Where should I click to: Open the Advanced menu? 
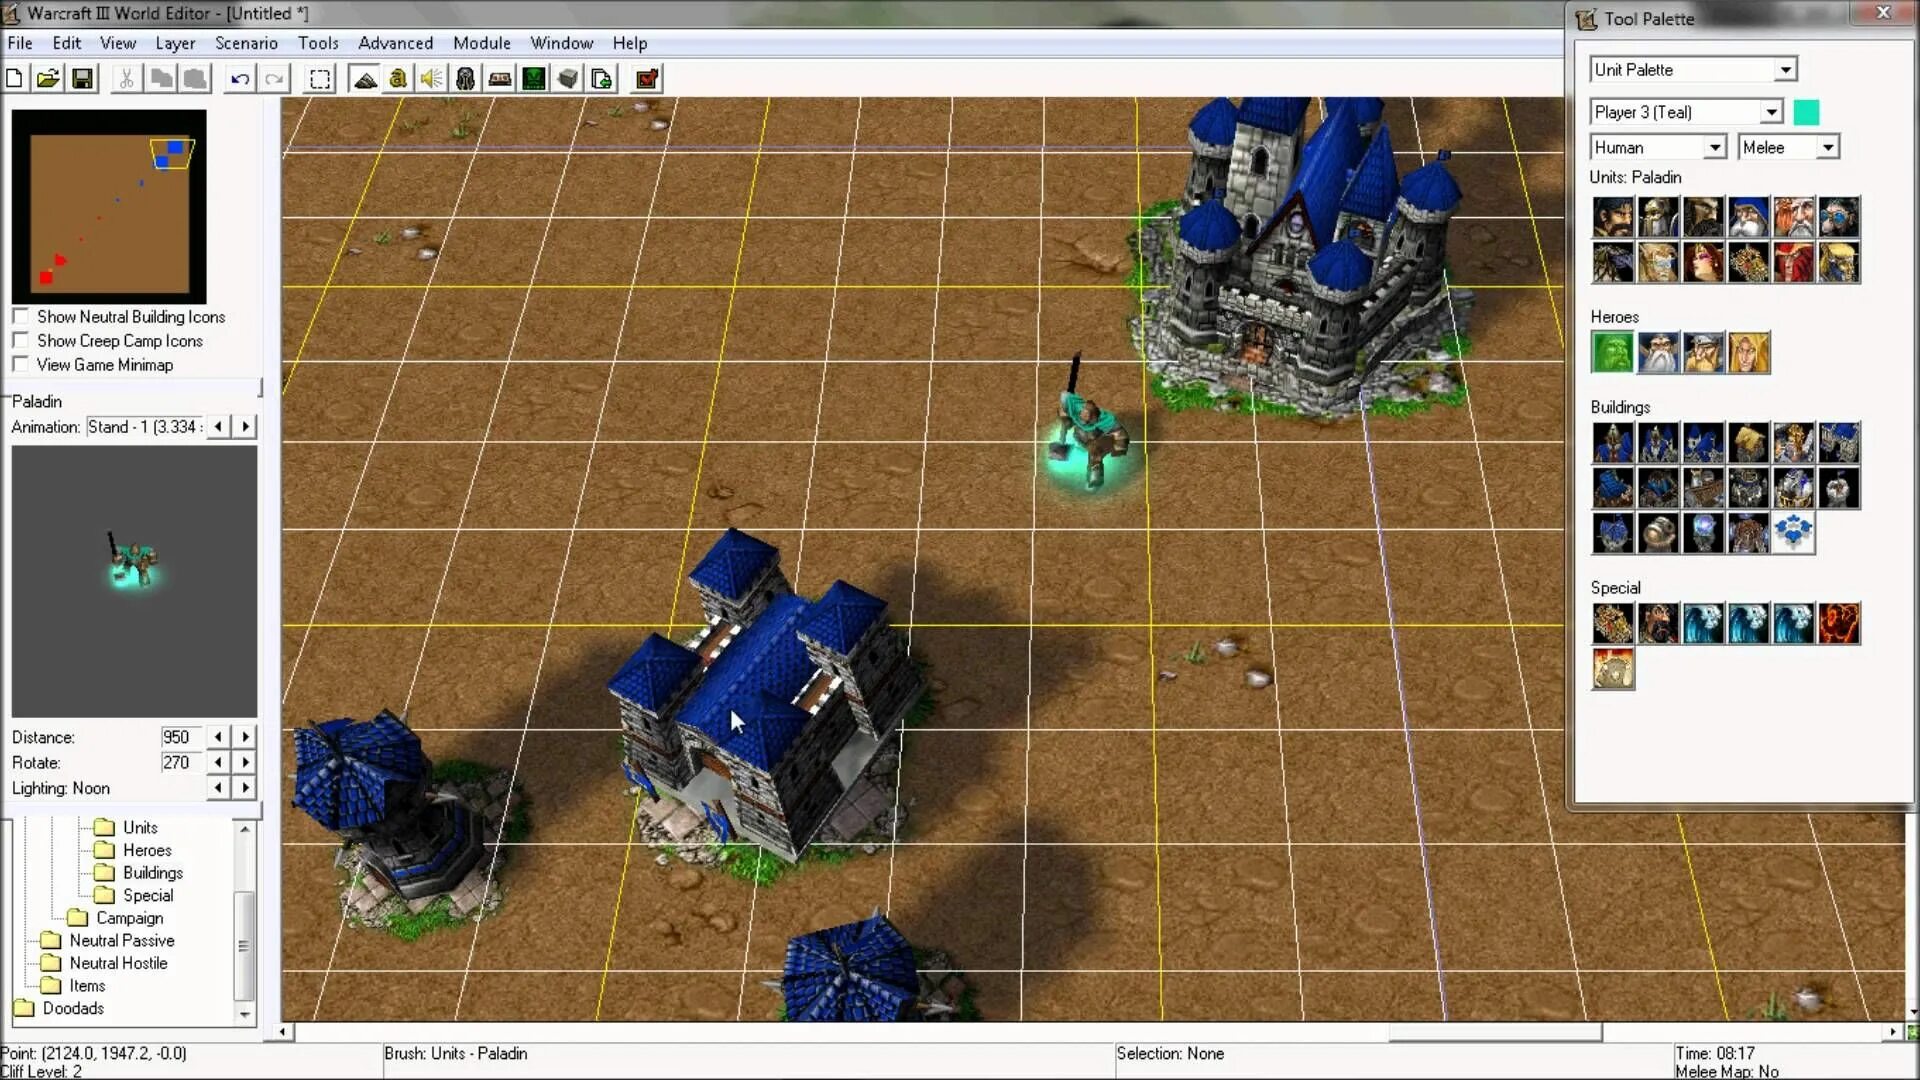coord(394,44)
